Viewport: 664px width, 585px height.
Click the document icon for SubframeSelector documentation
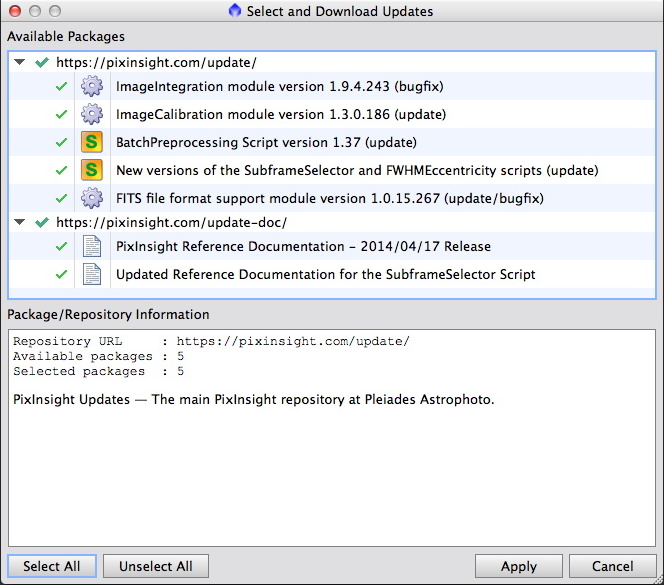pos(92,274)
